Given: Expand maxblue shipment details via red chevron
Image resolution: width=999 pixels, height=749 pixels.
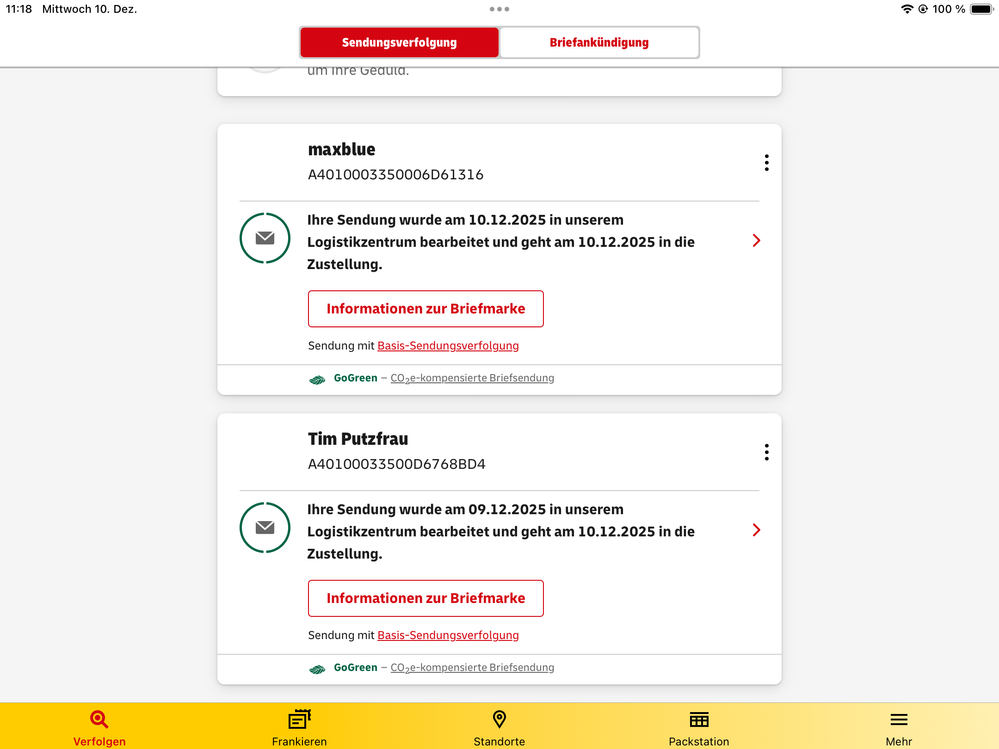Looking at the screenshot, I should click(756, 241).
